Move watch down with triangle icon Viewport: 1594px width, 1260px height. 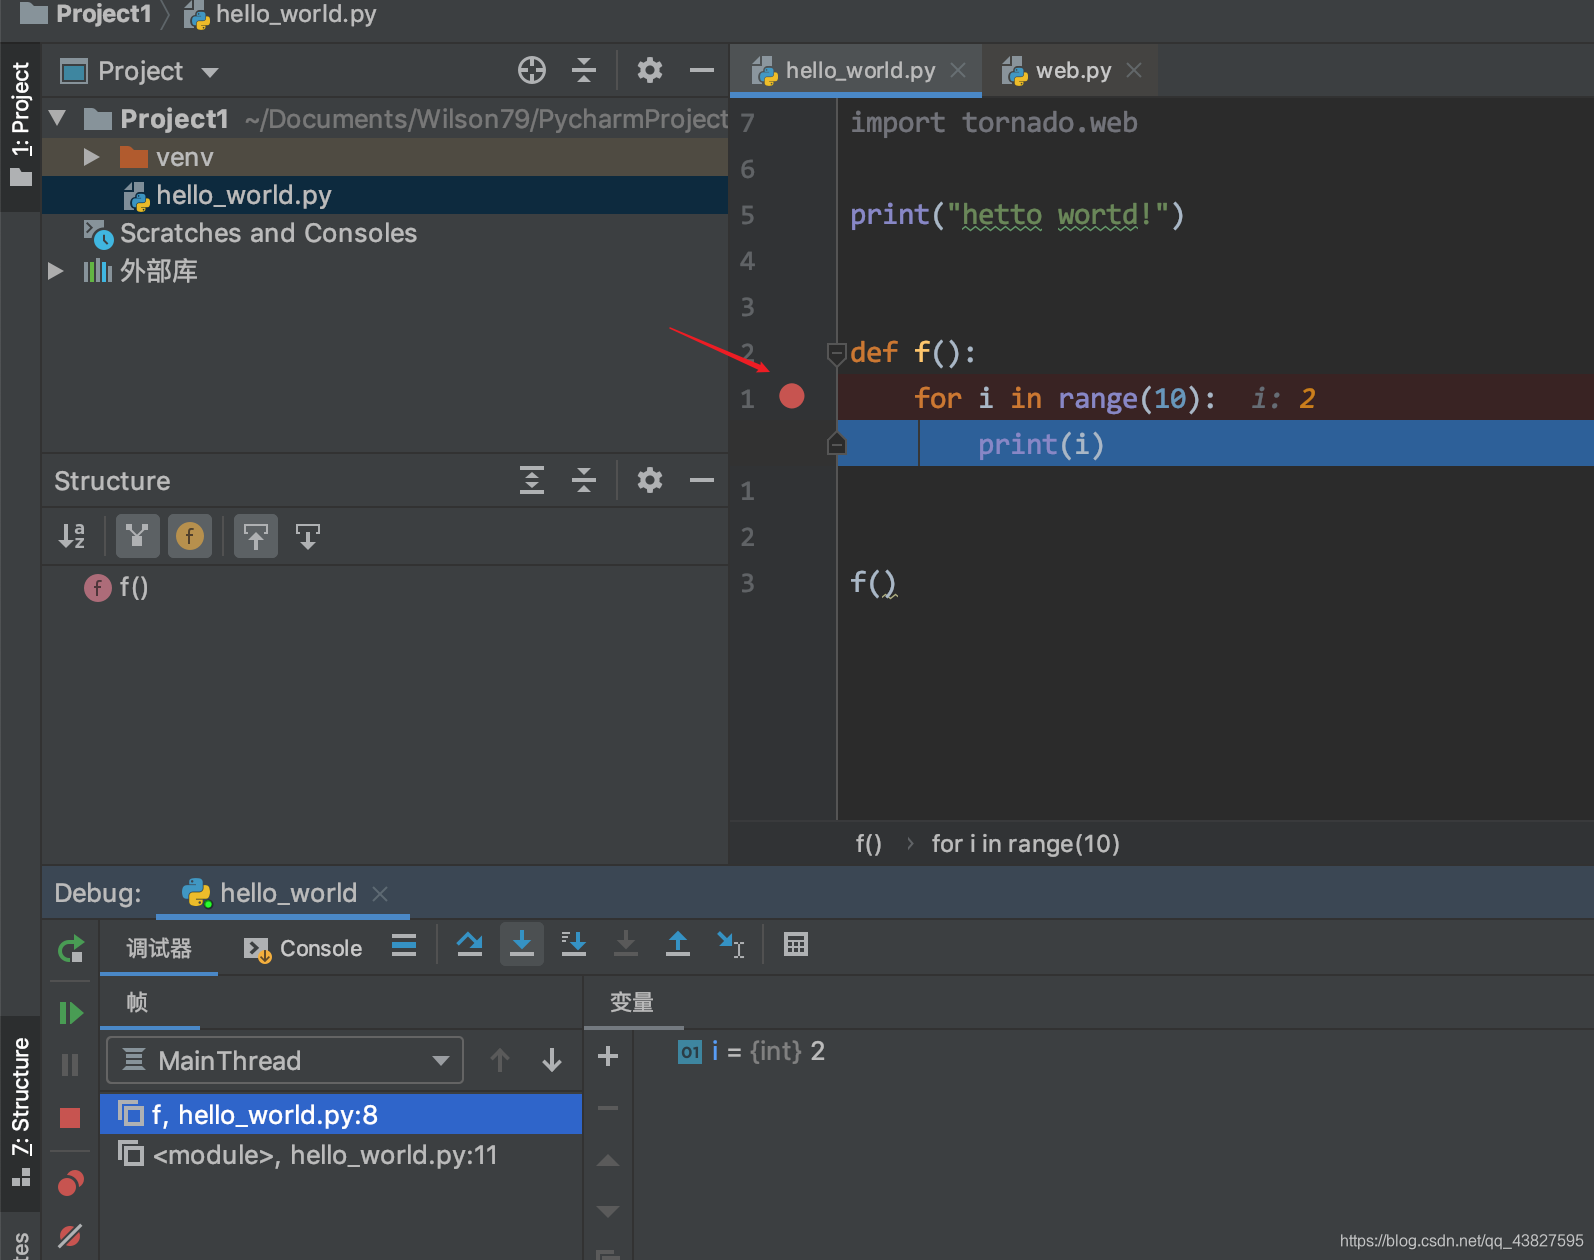pos(608,1212)
